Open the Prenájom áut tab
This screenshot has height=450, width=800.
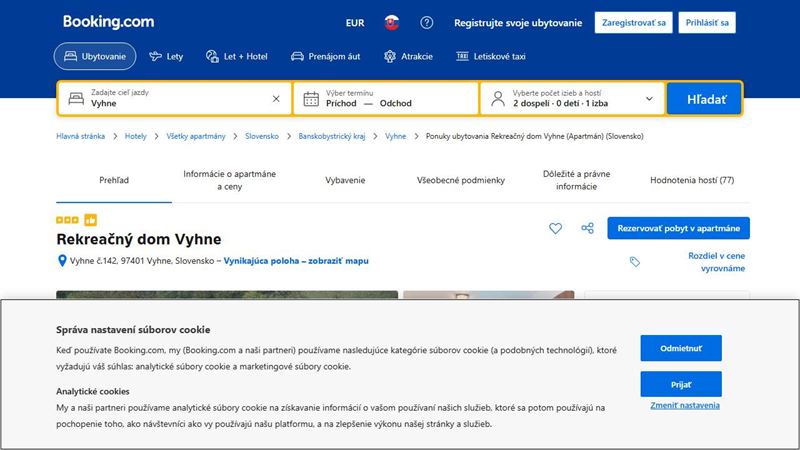click(x=326, y=56)
